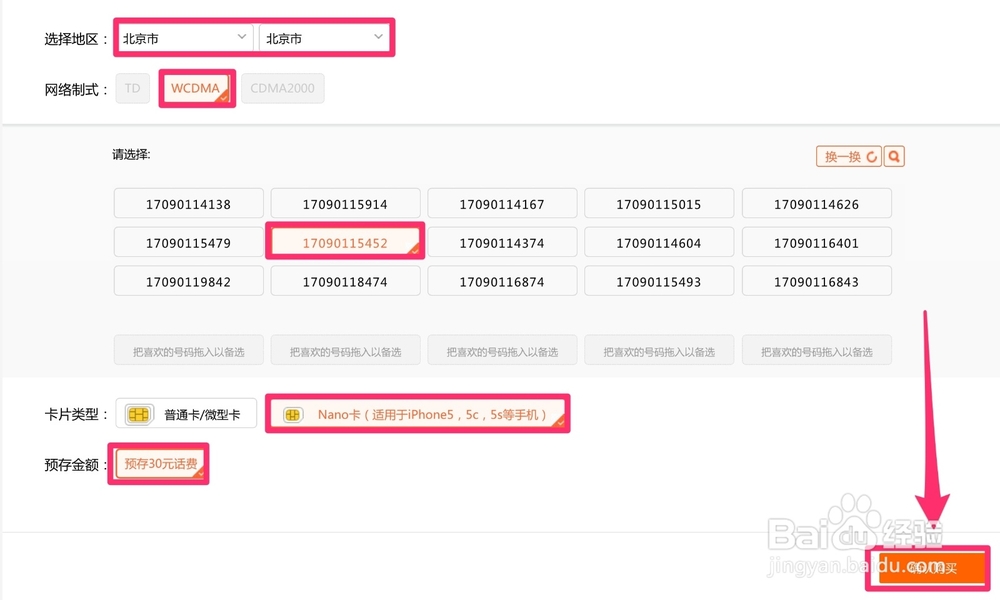The image size is (1000, 600).
Task: Choose phone number 17090114374
Action: [x=502, y=242]
